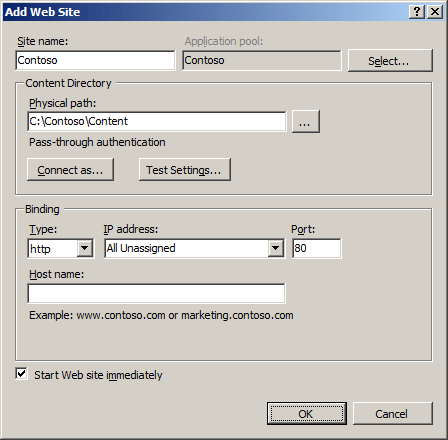Viewport: 448px width, 440px height.
Task: Click the title bar help question mark icon
Action: [x=417, y=12]
